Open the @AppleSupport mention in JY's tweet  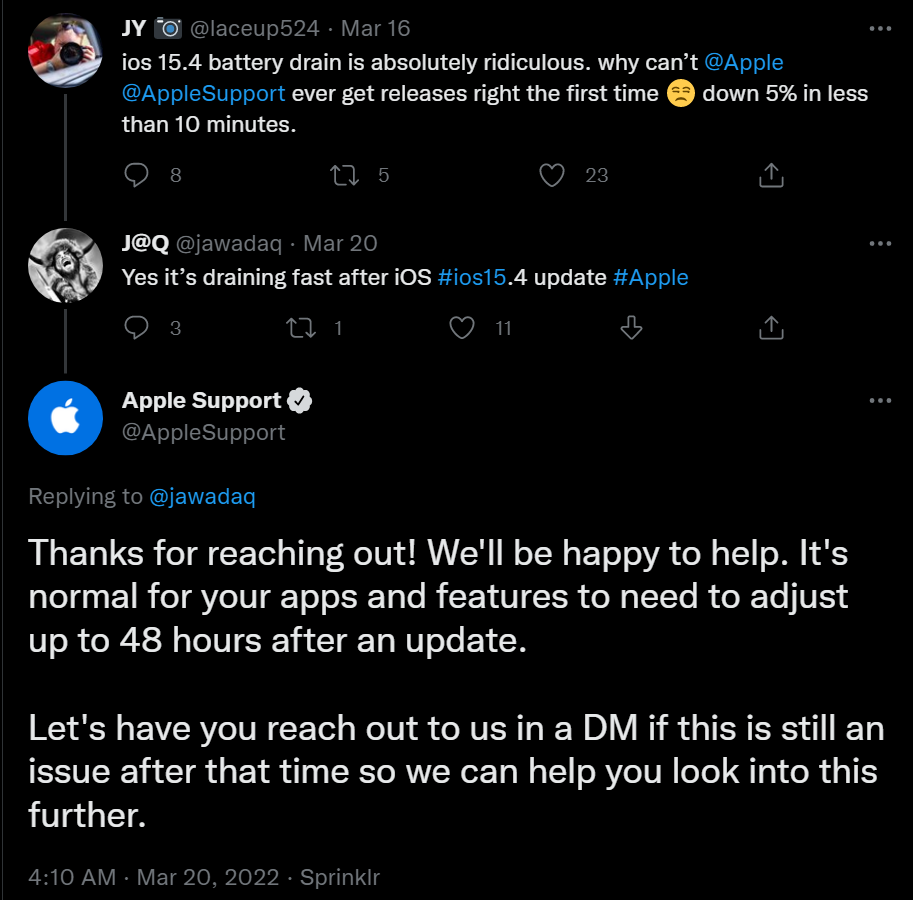pos(203,94)
